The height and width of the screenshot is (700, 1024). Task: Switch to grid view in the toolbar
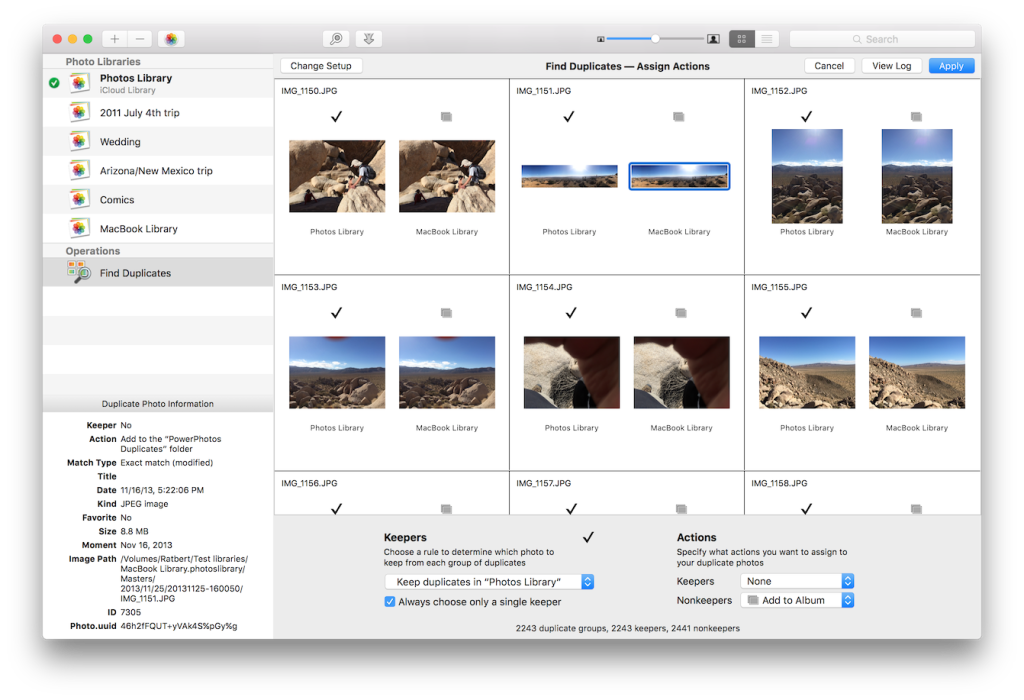[741, 38]
